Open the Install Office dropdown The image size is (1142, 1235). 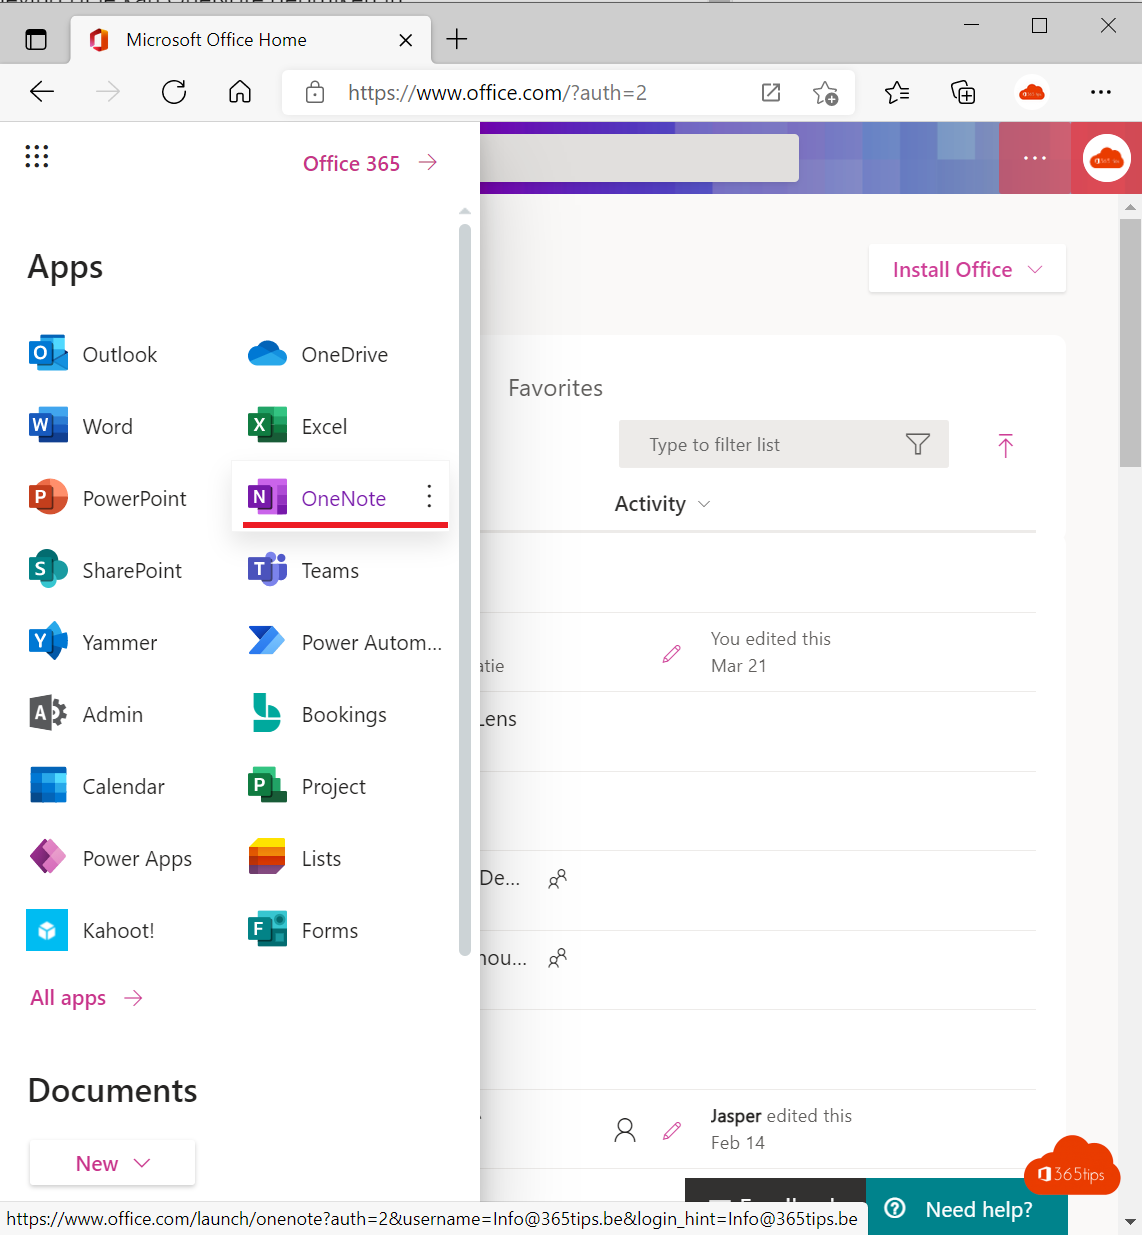pyautogui.click(x=965, y=268)
